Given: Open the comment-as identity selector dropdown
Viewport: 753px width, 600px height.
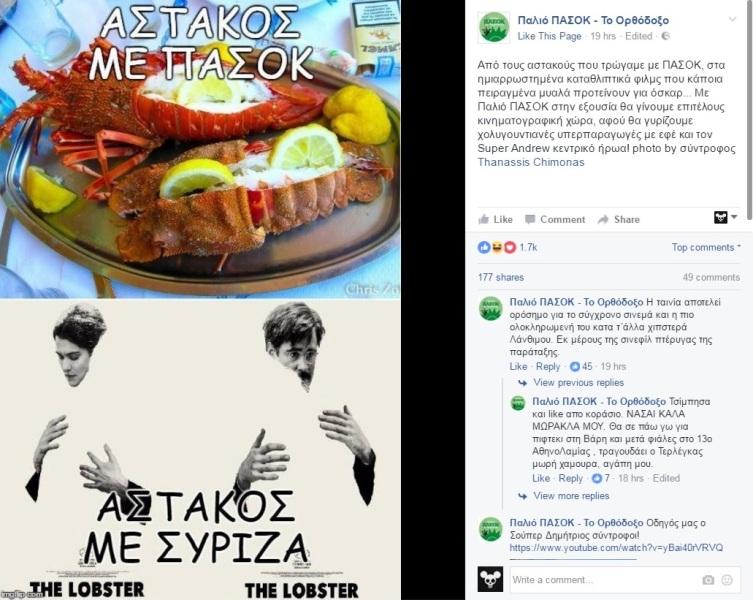Looking at the screenshot, I should (x=725, y=218).
